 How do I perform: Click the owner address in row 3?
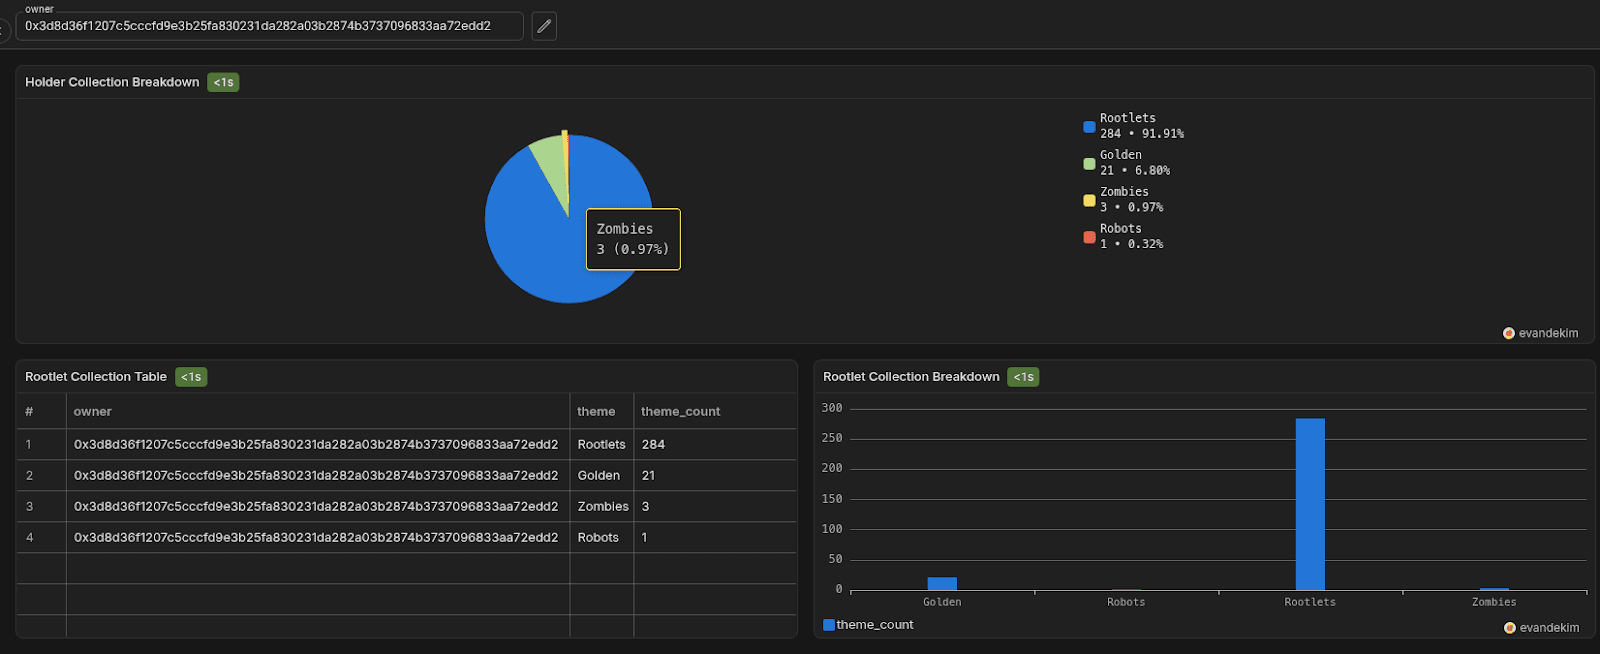coord(316,506)
